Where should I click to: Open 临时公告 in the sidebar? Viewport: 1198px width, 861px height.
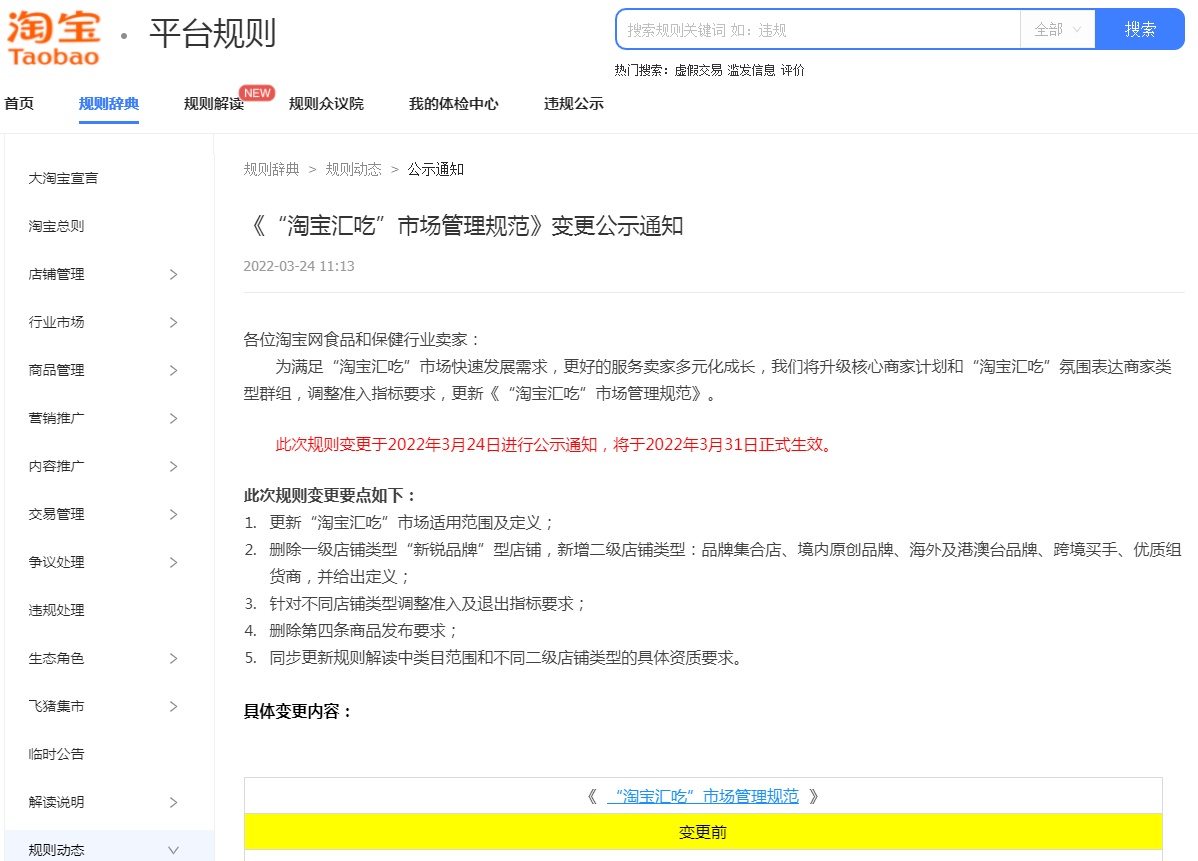pos(57,754)
